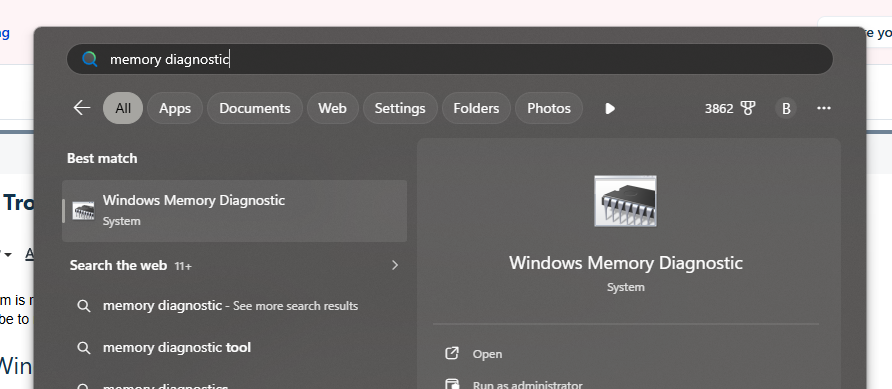This screenshot has width=892, height=389.
Task: Click the search text field containing 'memory diagnostic'
Action: point(449,59)
